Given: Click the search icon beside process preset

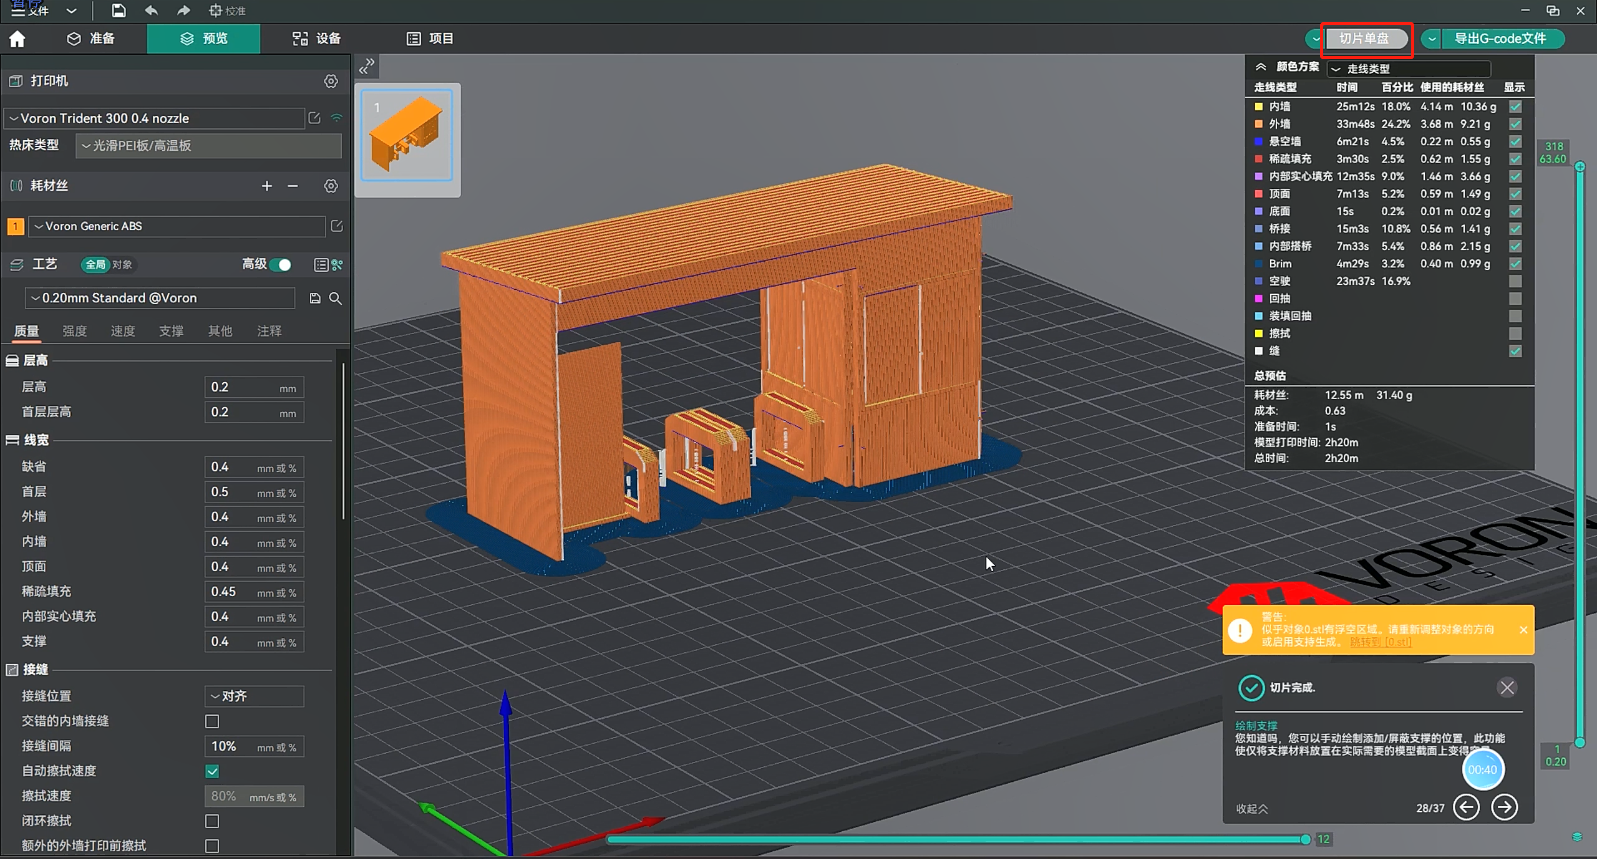Looking at the screenshot, I should coord(336,298).
